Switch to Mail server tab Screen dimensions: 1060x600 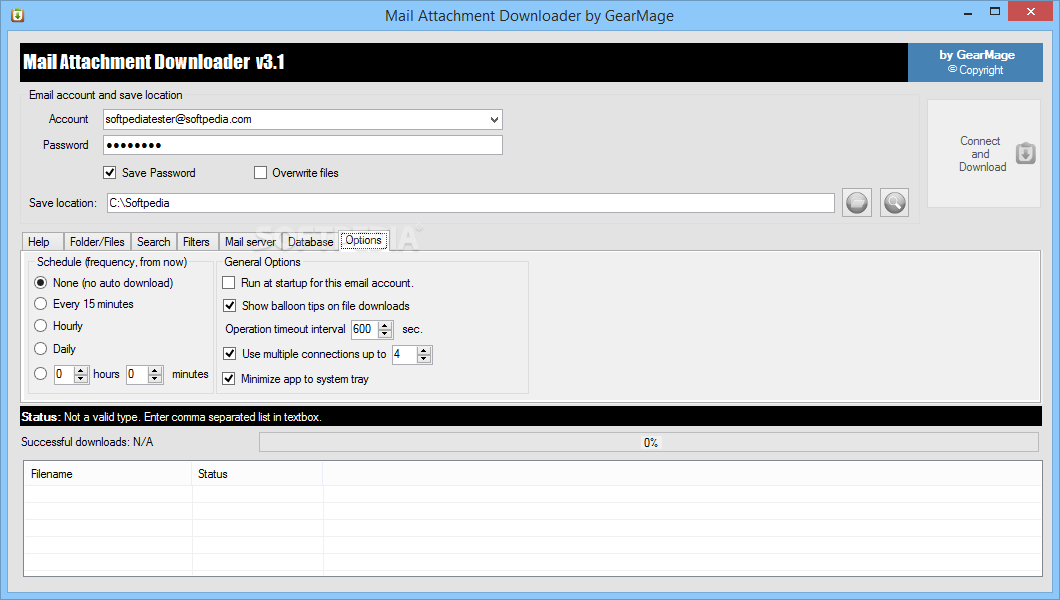250,242
